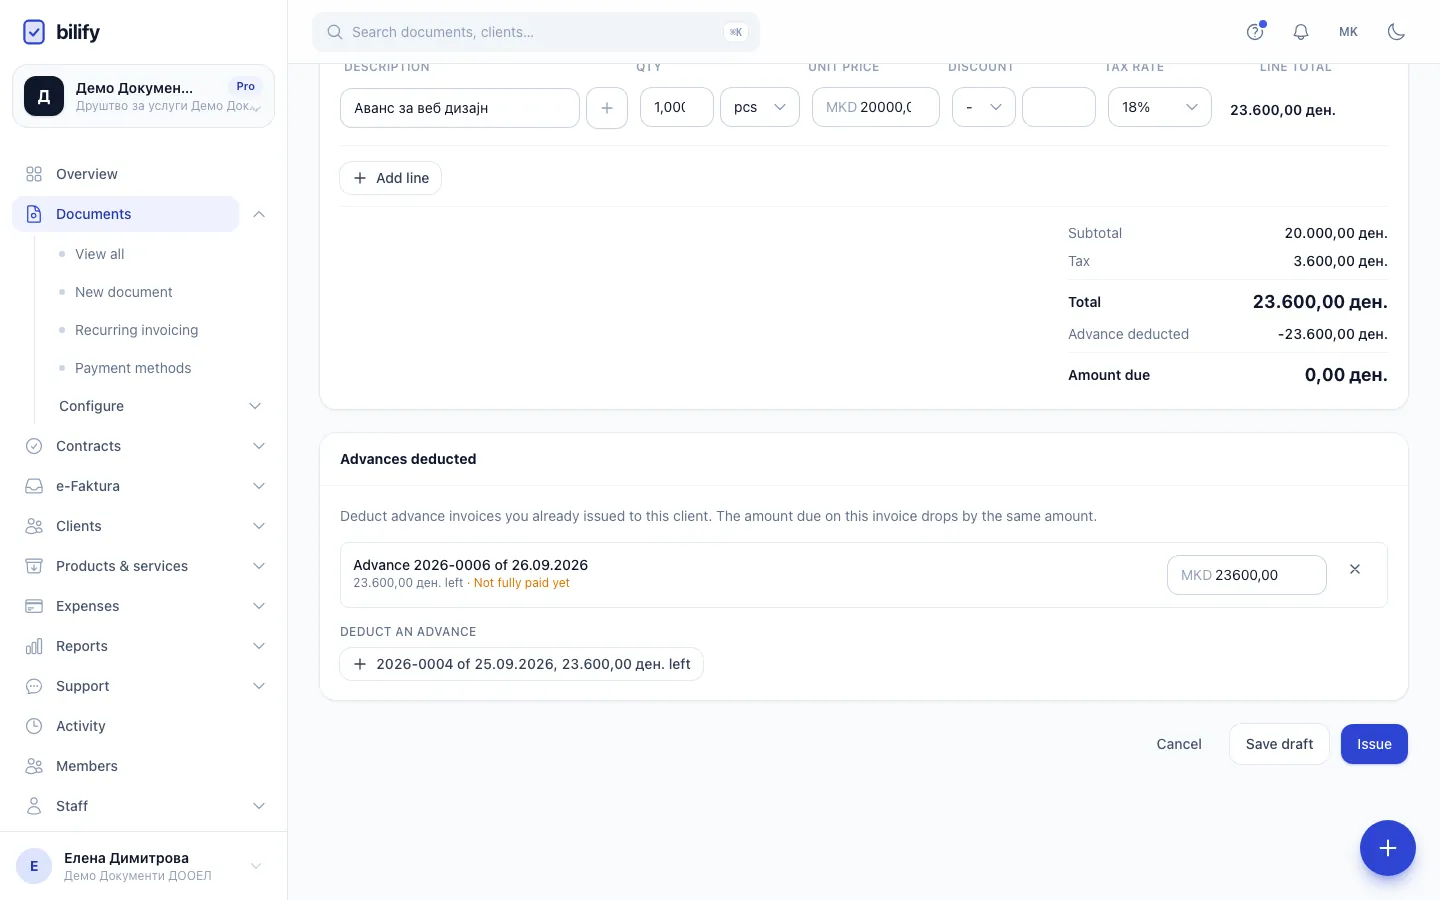Open Recurring invoicing
This screenshot has width=1440, height=900.
pyautogui.click(x=137, y=330)
